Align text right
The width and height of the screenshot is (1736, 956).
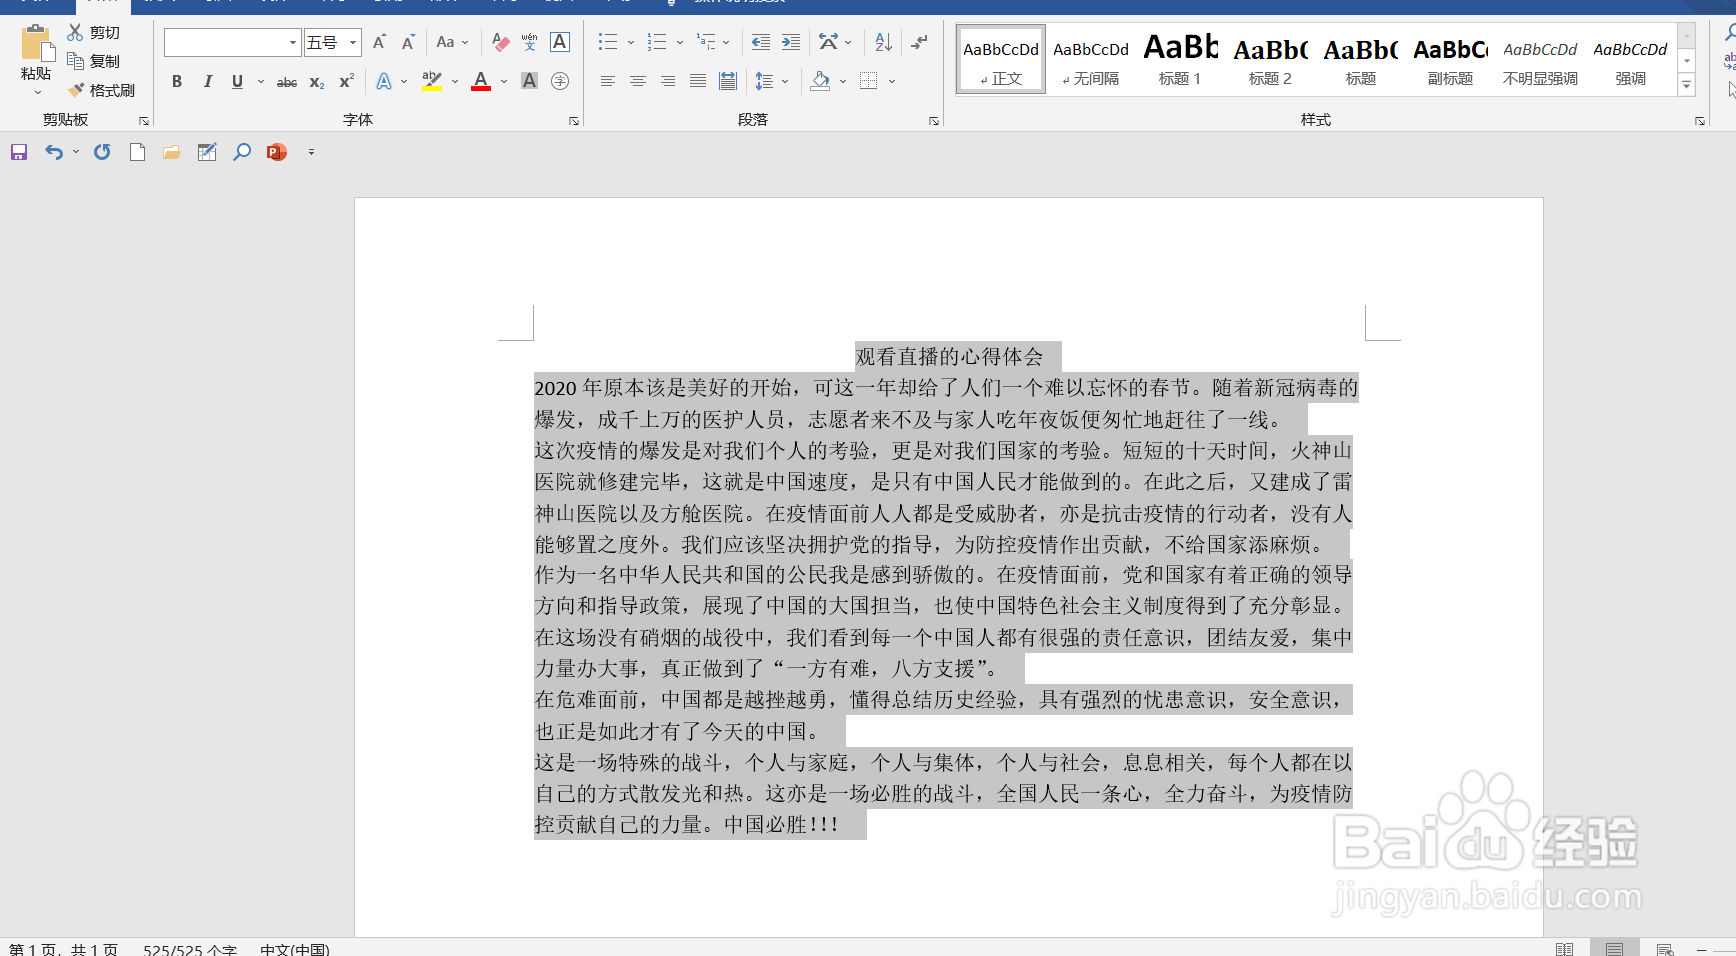tap(667, 81)
